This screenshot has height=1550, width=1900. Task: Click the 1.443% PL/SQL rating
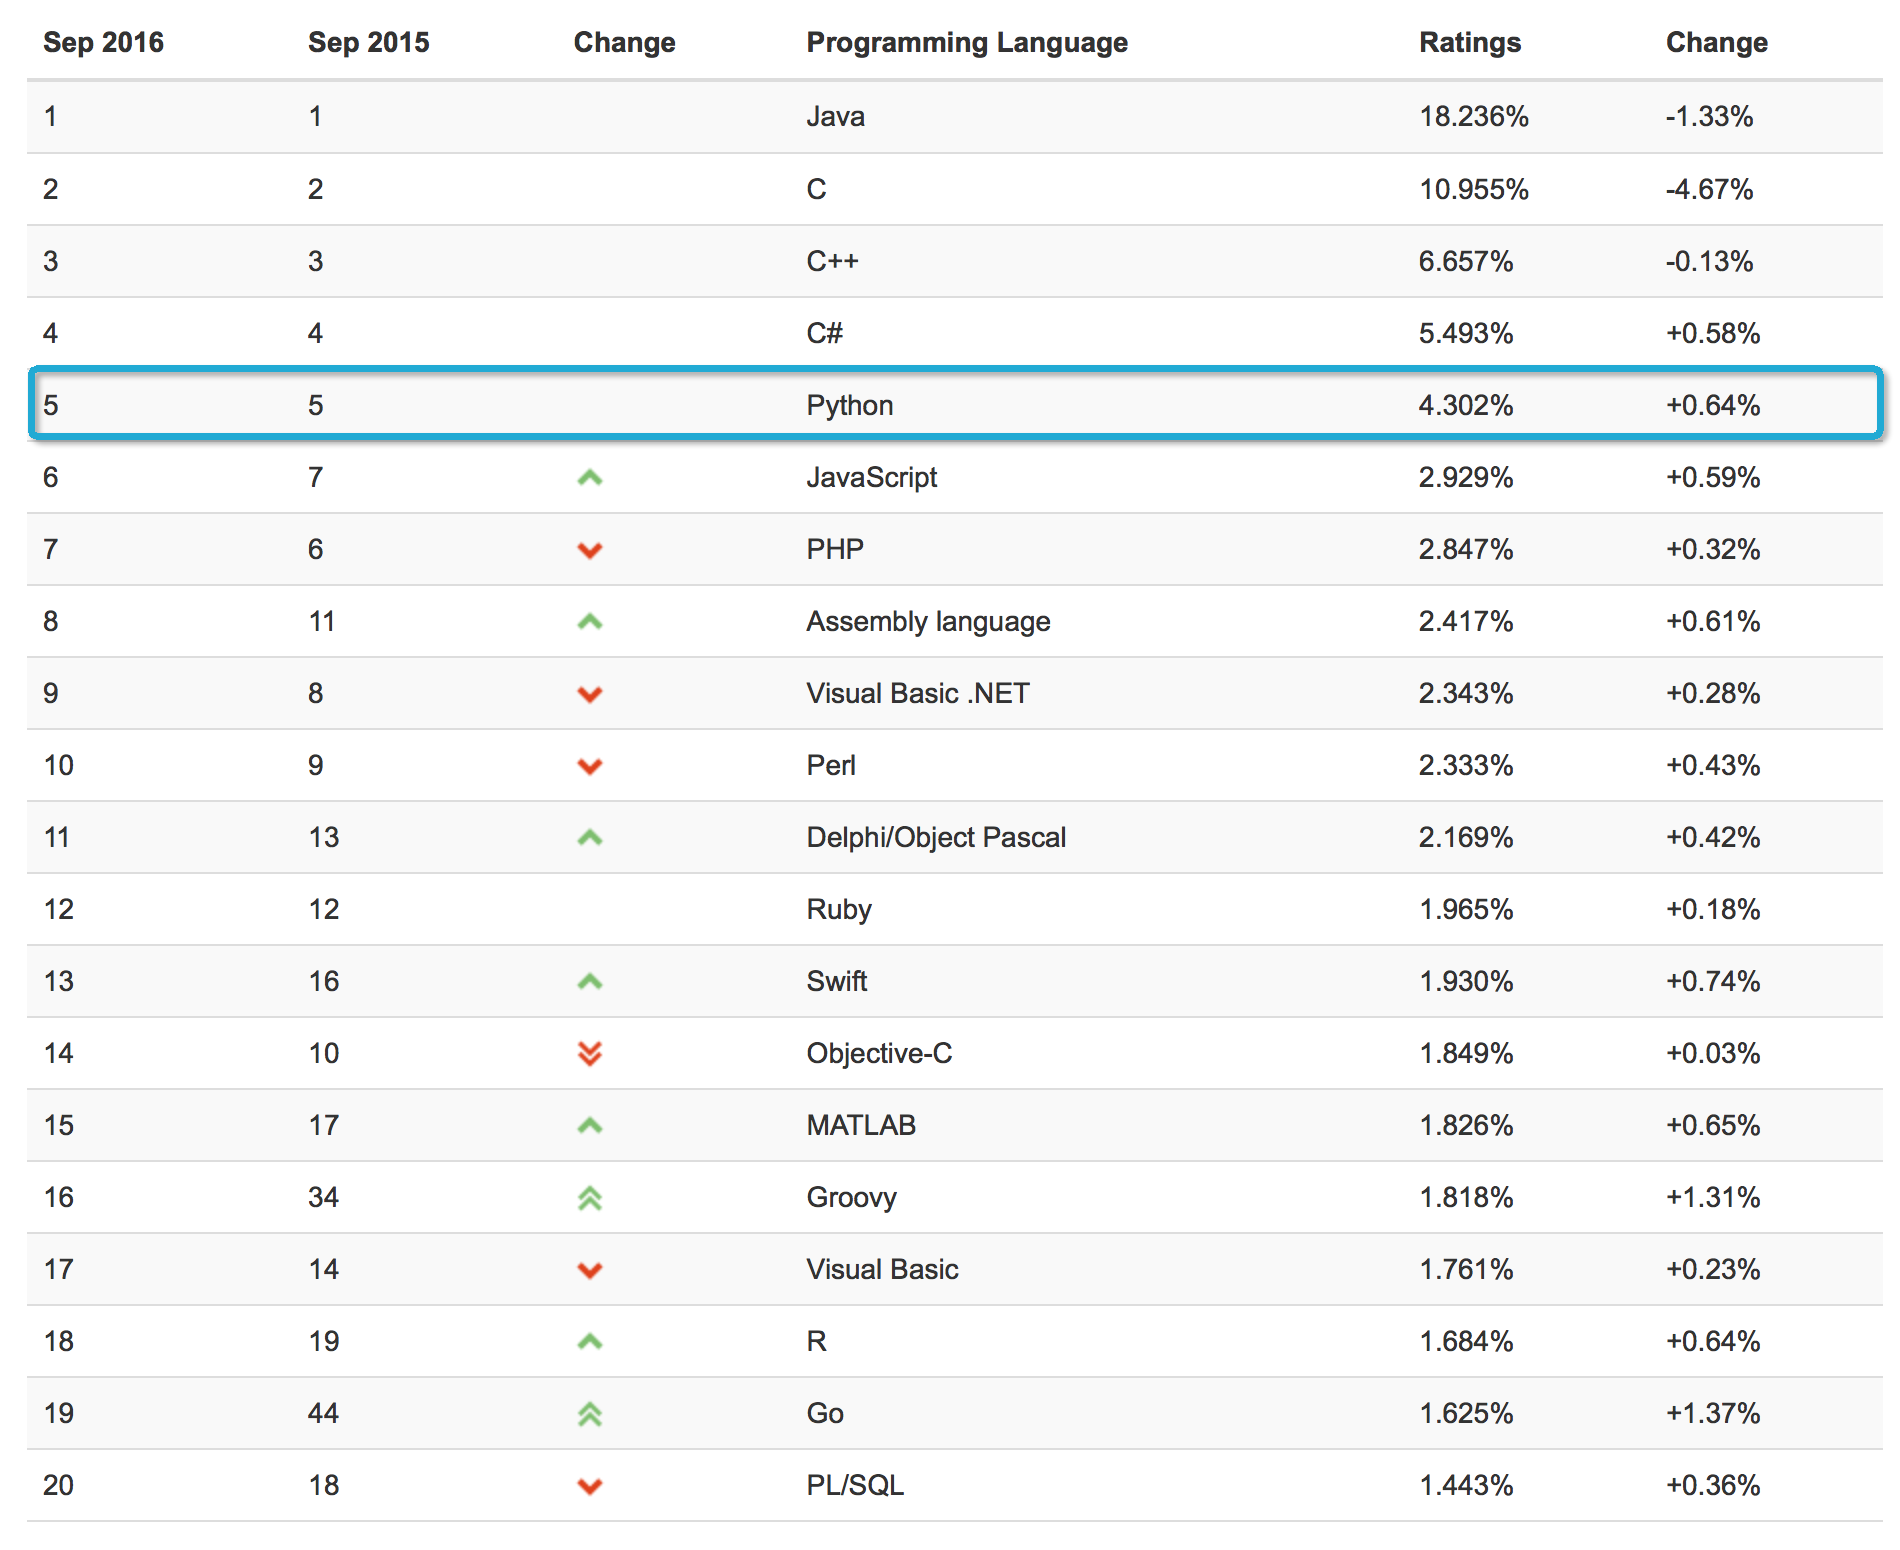[1466, 1485]
